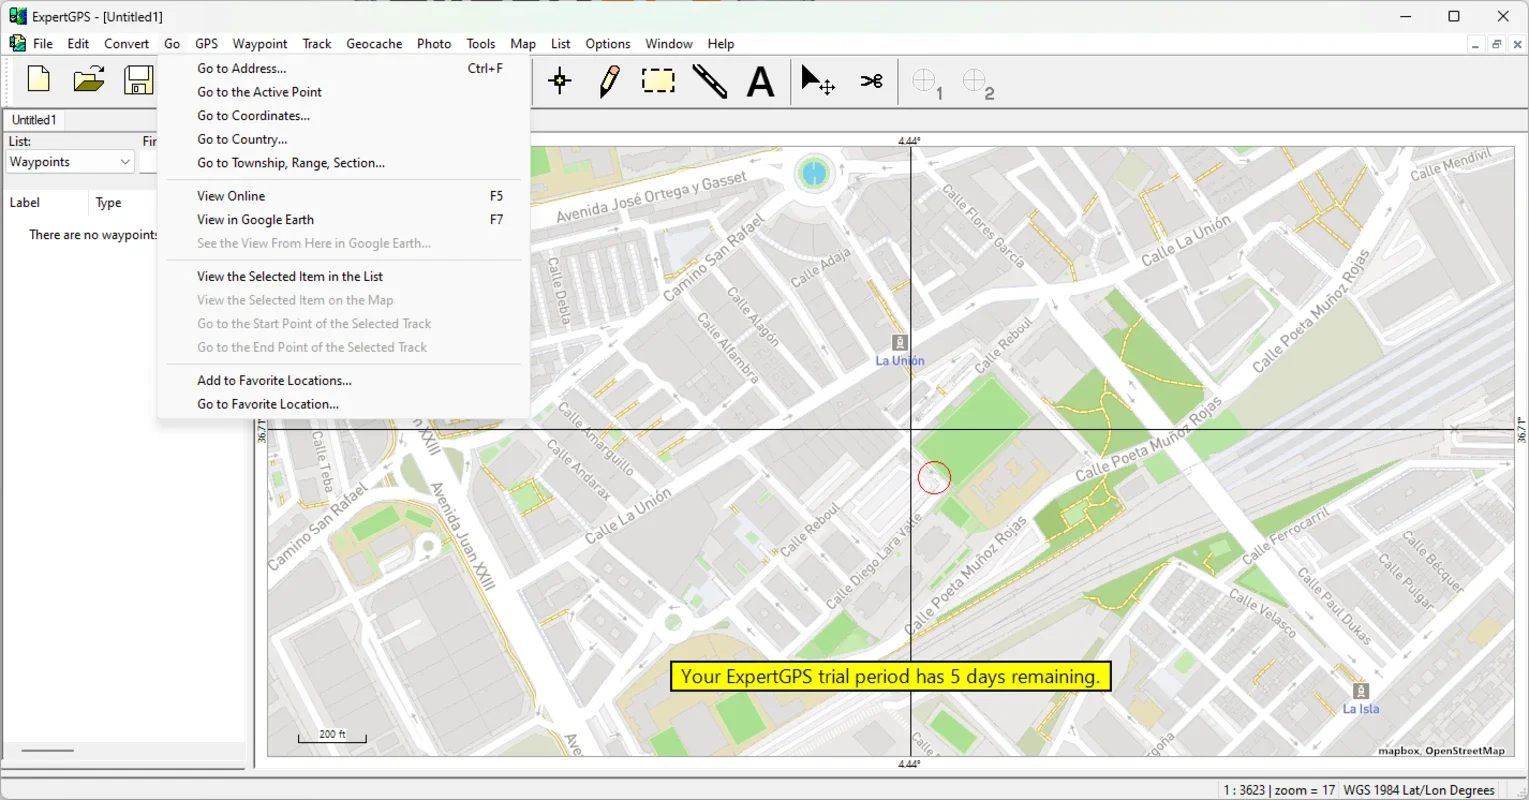Select the Measure ruler tool
This screenshot has height=800, width=1529.
click(710, 81)
